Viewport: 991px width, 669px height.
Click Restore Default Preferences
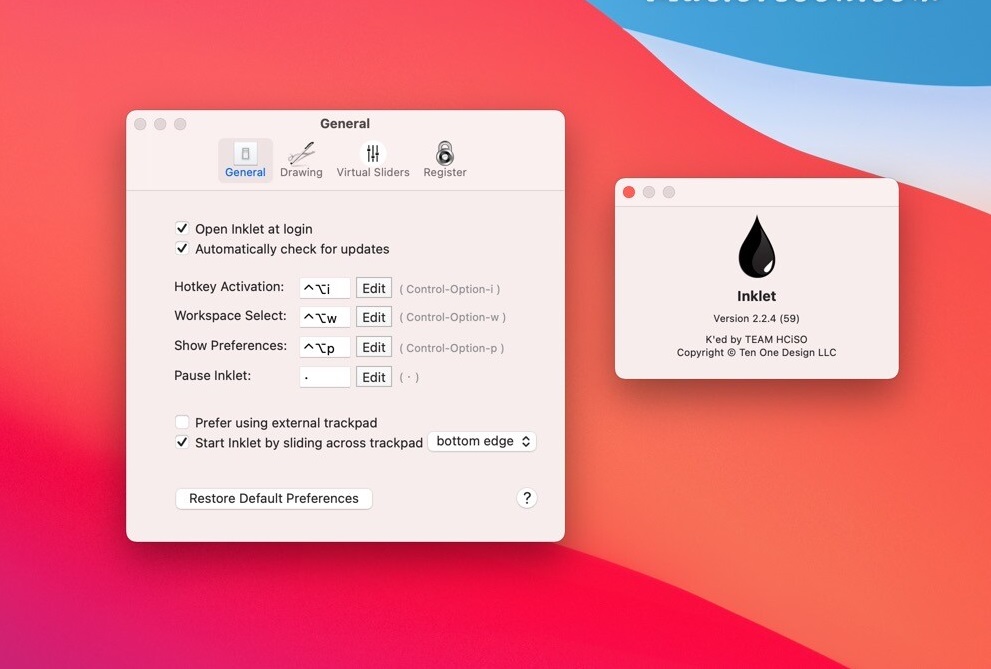click(274, 498)
